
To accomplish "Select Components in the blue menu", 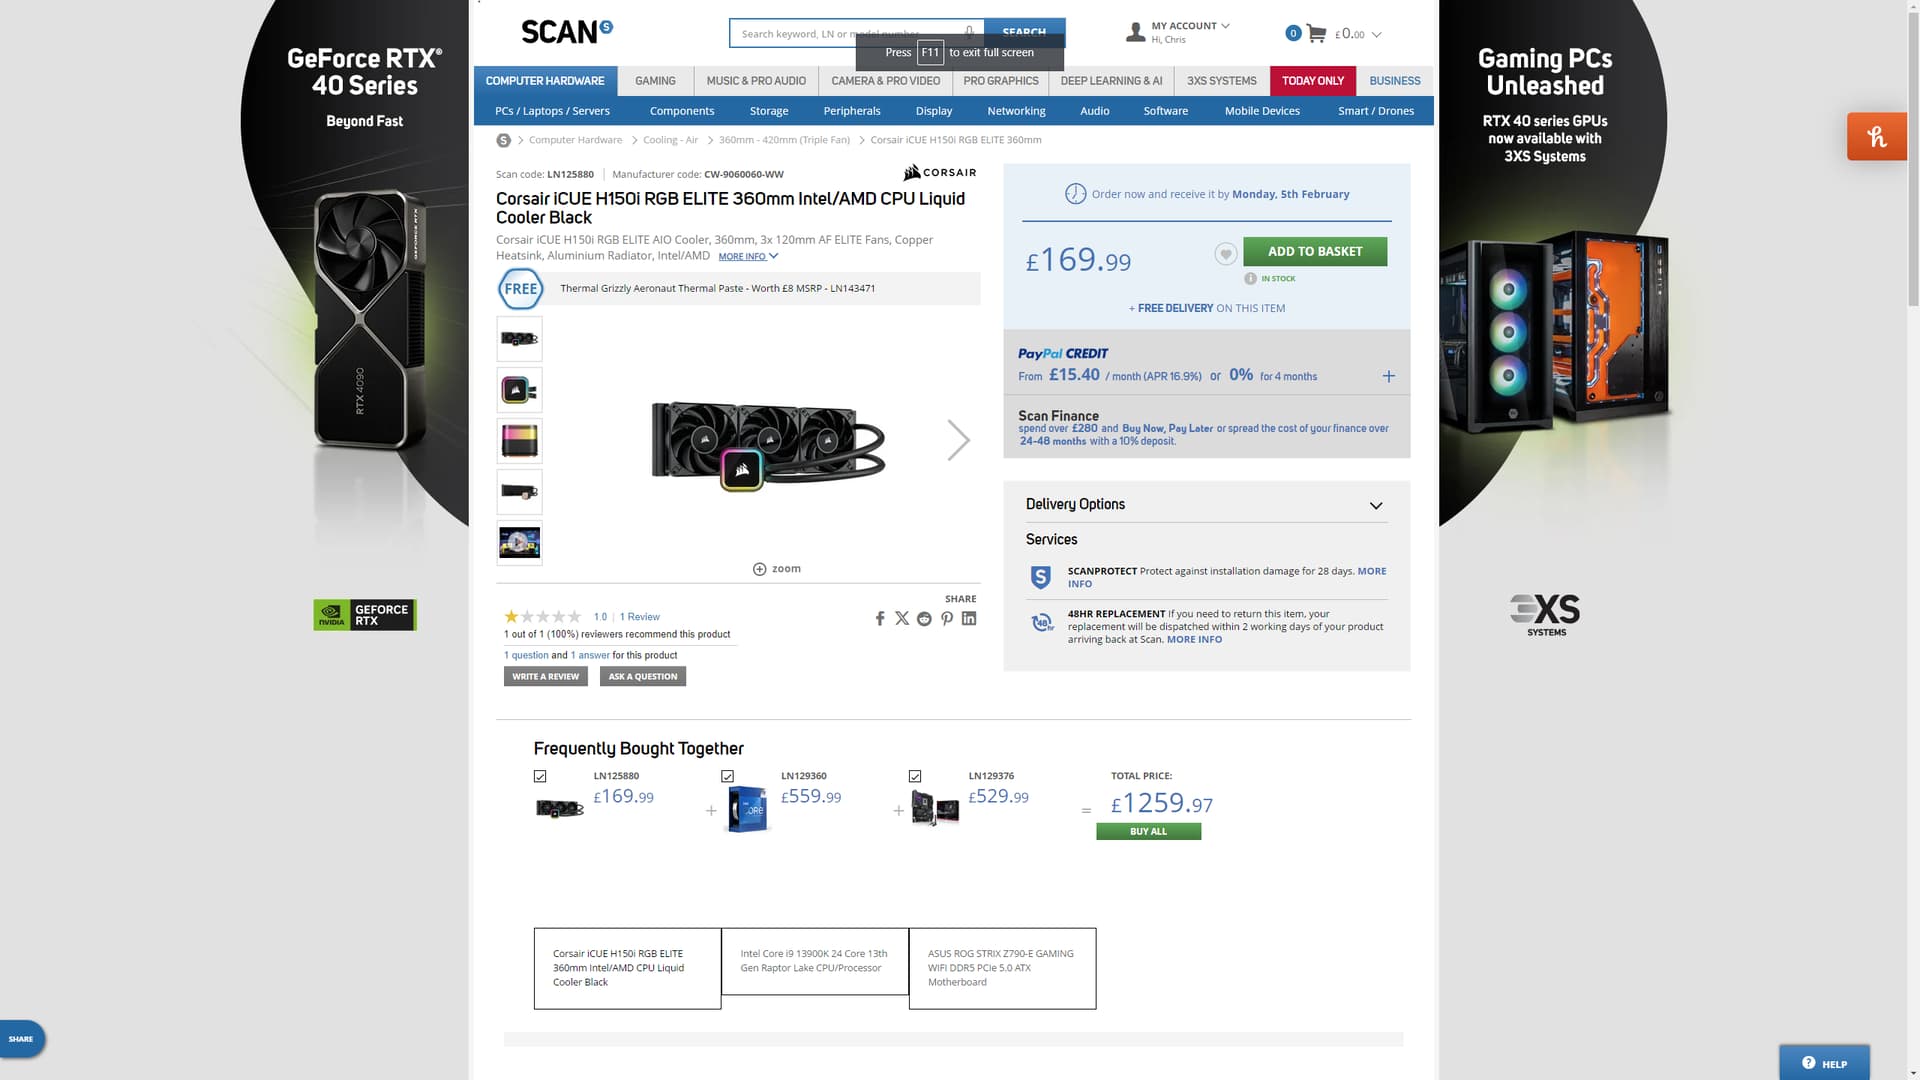I will tap(681, 111).
